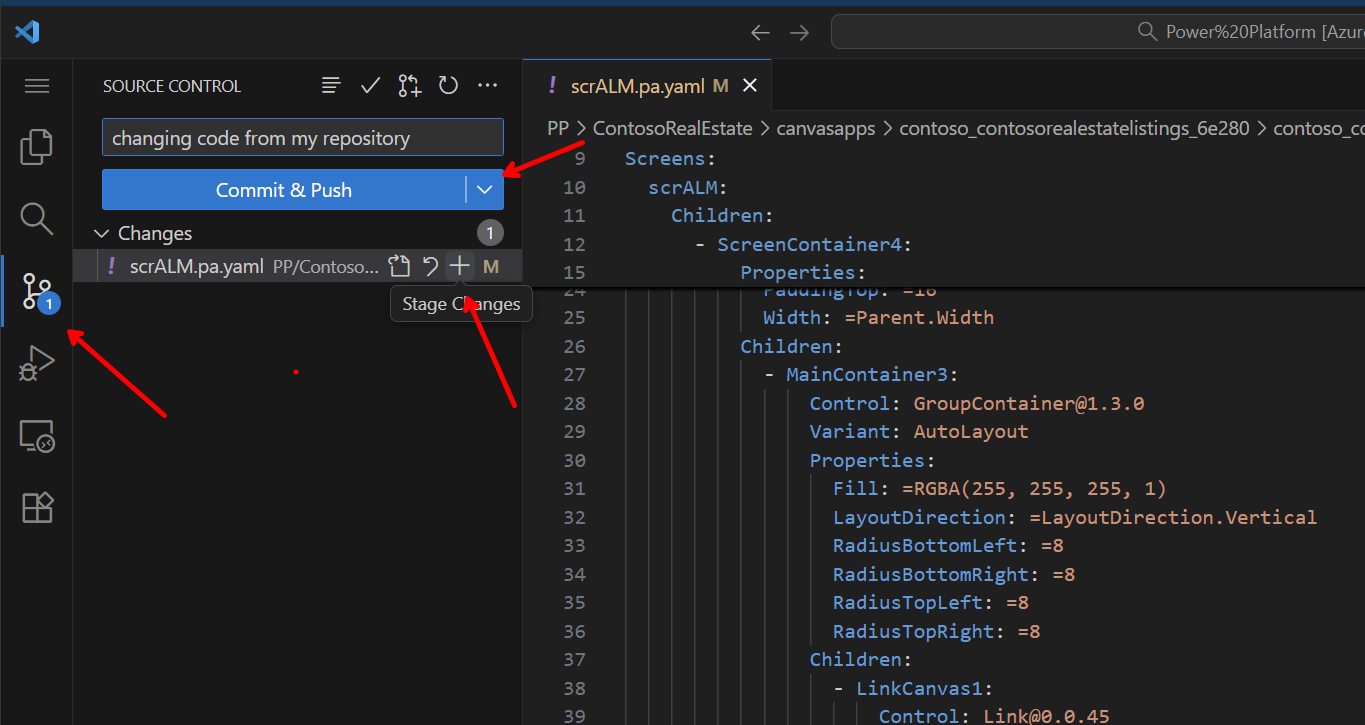Open canvasapps in the breadcrumb path
The width and height of the screenshot is (1365, 725).
pyautogui.click(x=826, y=128)
